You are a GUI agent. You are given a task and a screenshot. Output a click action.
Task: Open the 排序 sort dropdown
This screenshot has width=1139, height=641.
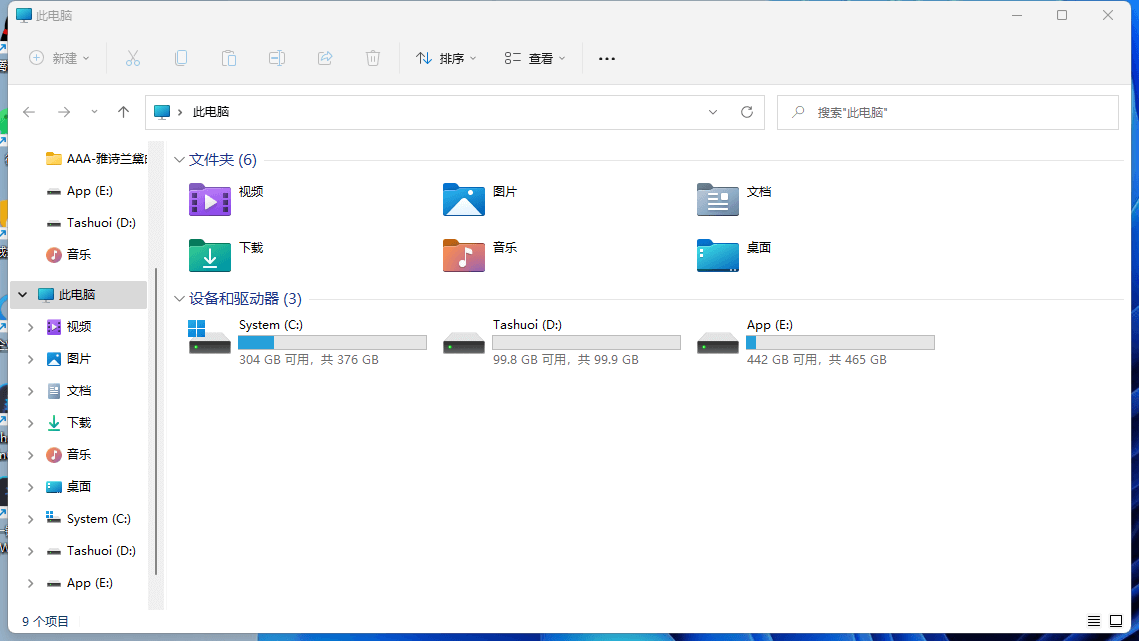click(x=446, y=58)
